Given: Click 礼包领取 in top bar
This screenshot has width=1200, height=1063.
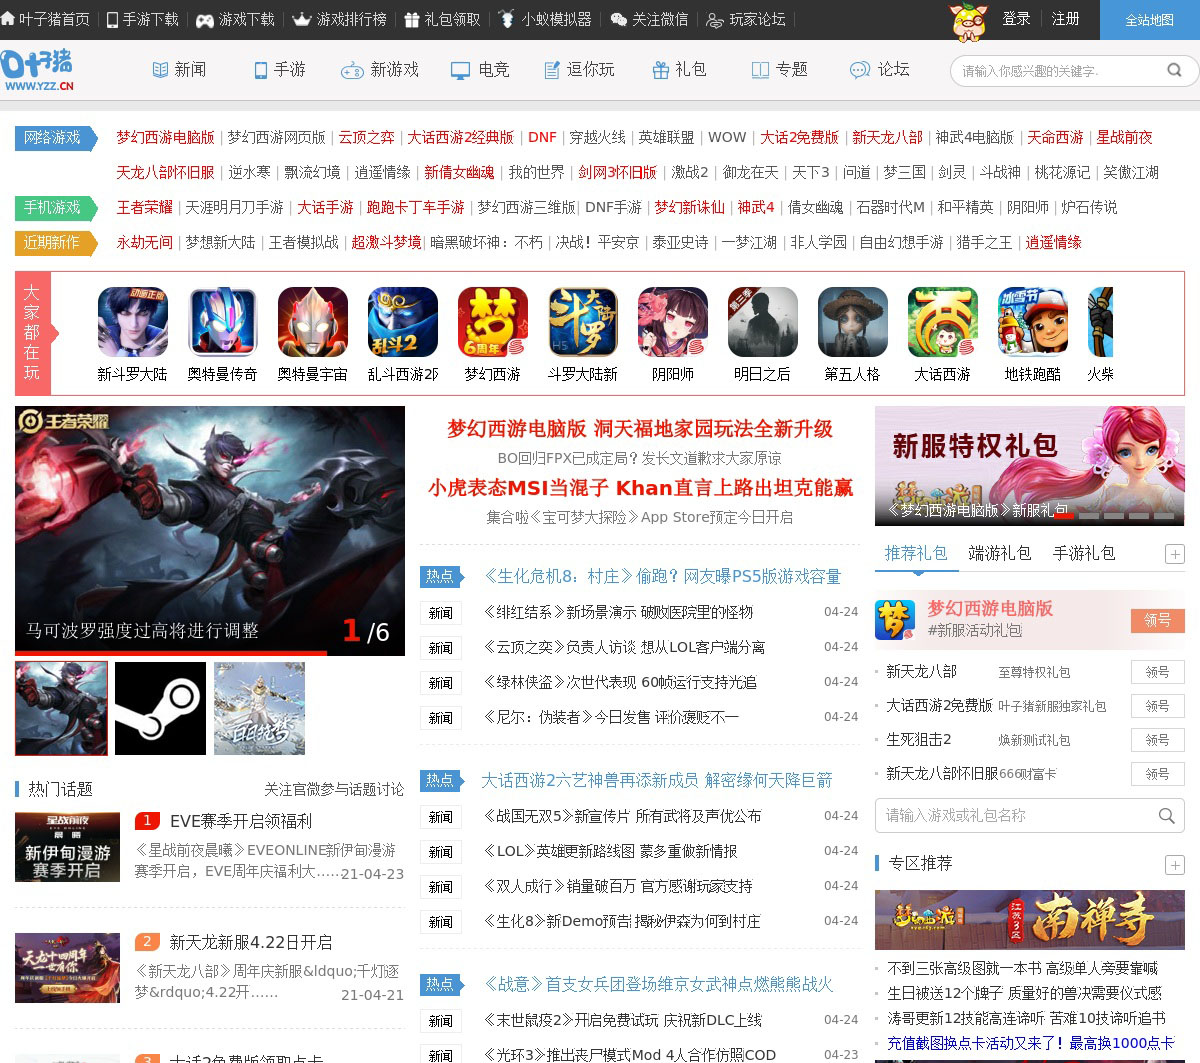Looking at the screenshot, I should tap(442, 19).
